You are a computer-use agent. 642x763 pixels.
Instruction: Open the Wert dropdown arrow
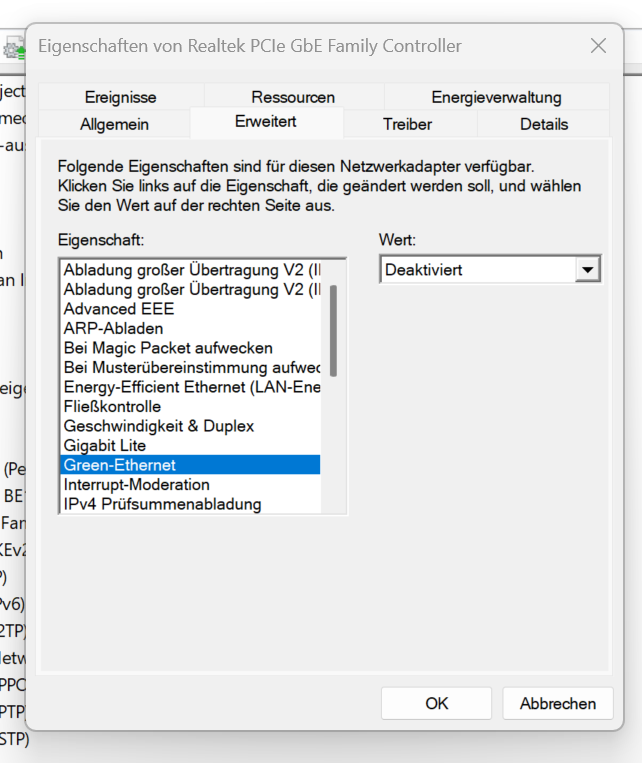[587, 270]
